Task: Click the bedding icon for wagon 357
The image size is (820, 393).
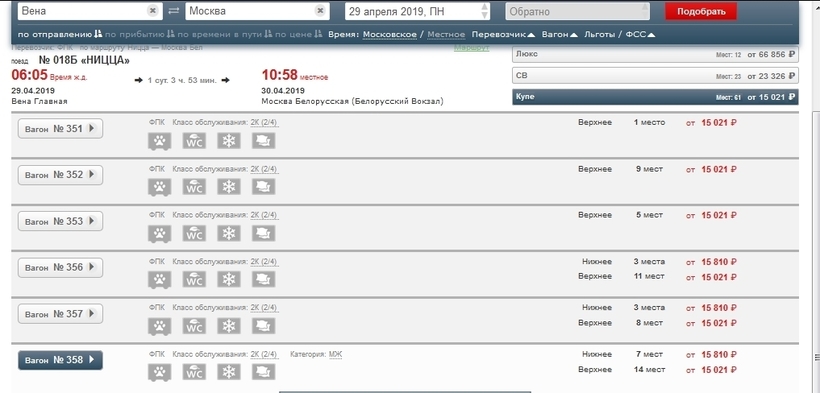Action: point(263,326)
